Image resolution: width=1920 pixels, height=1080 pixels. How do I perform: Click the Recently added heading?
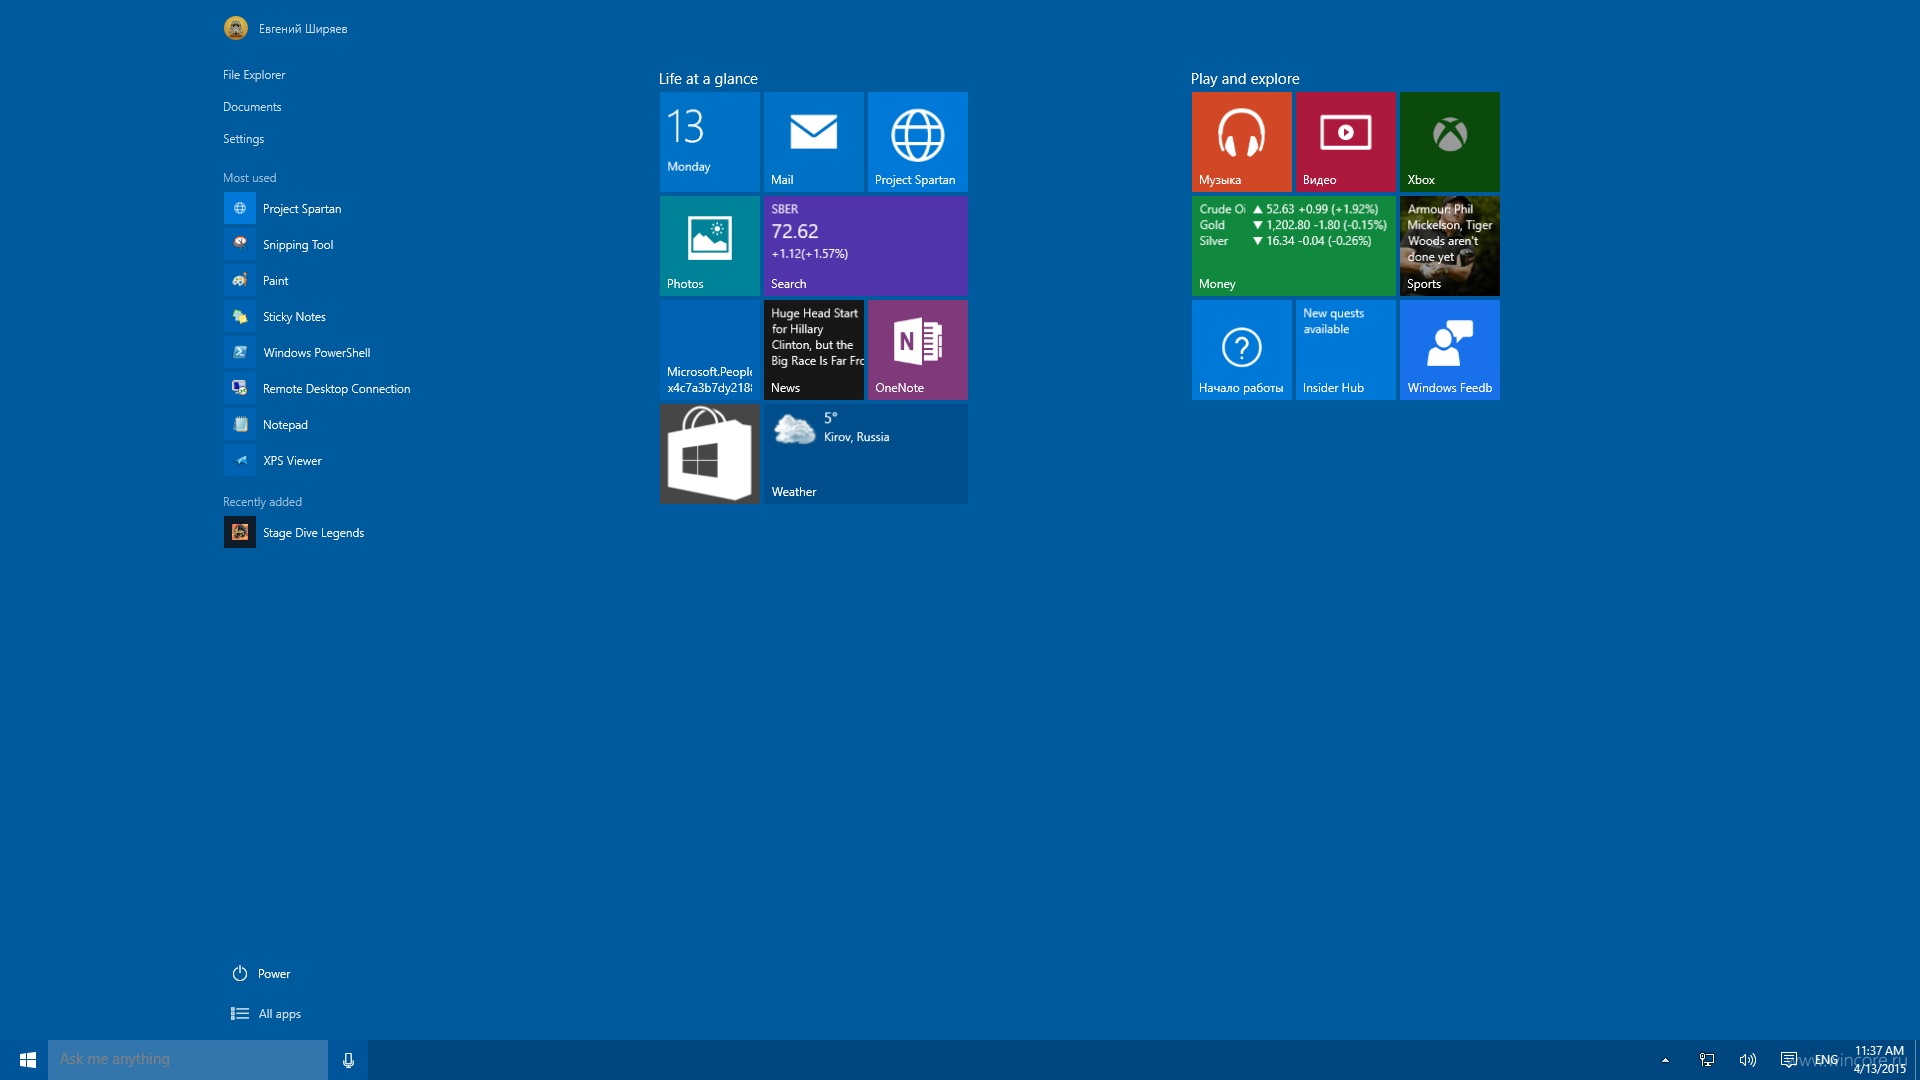(x=262, y=502)
